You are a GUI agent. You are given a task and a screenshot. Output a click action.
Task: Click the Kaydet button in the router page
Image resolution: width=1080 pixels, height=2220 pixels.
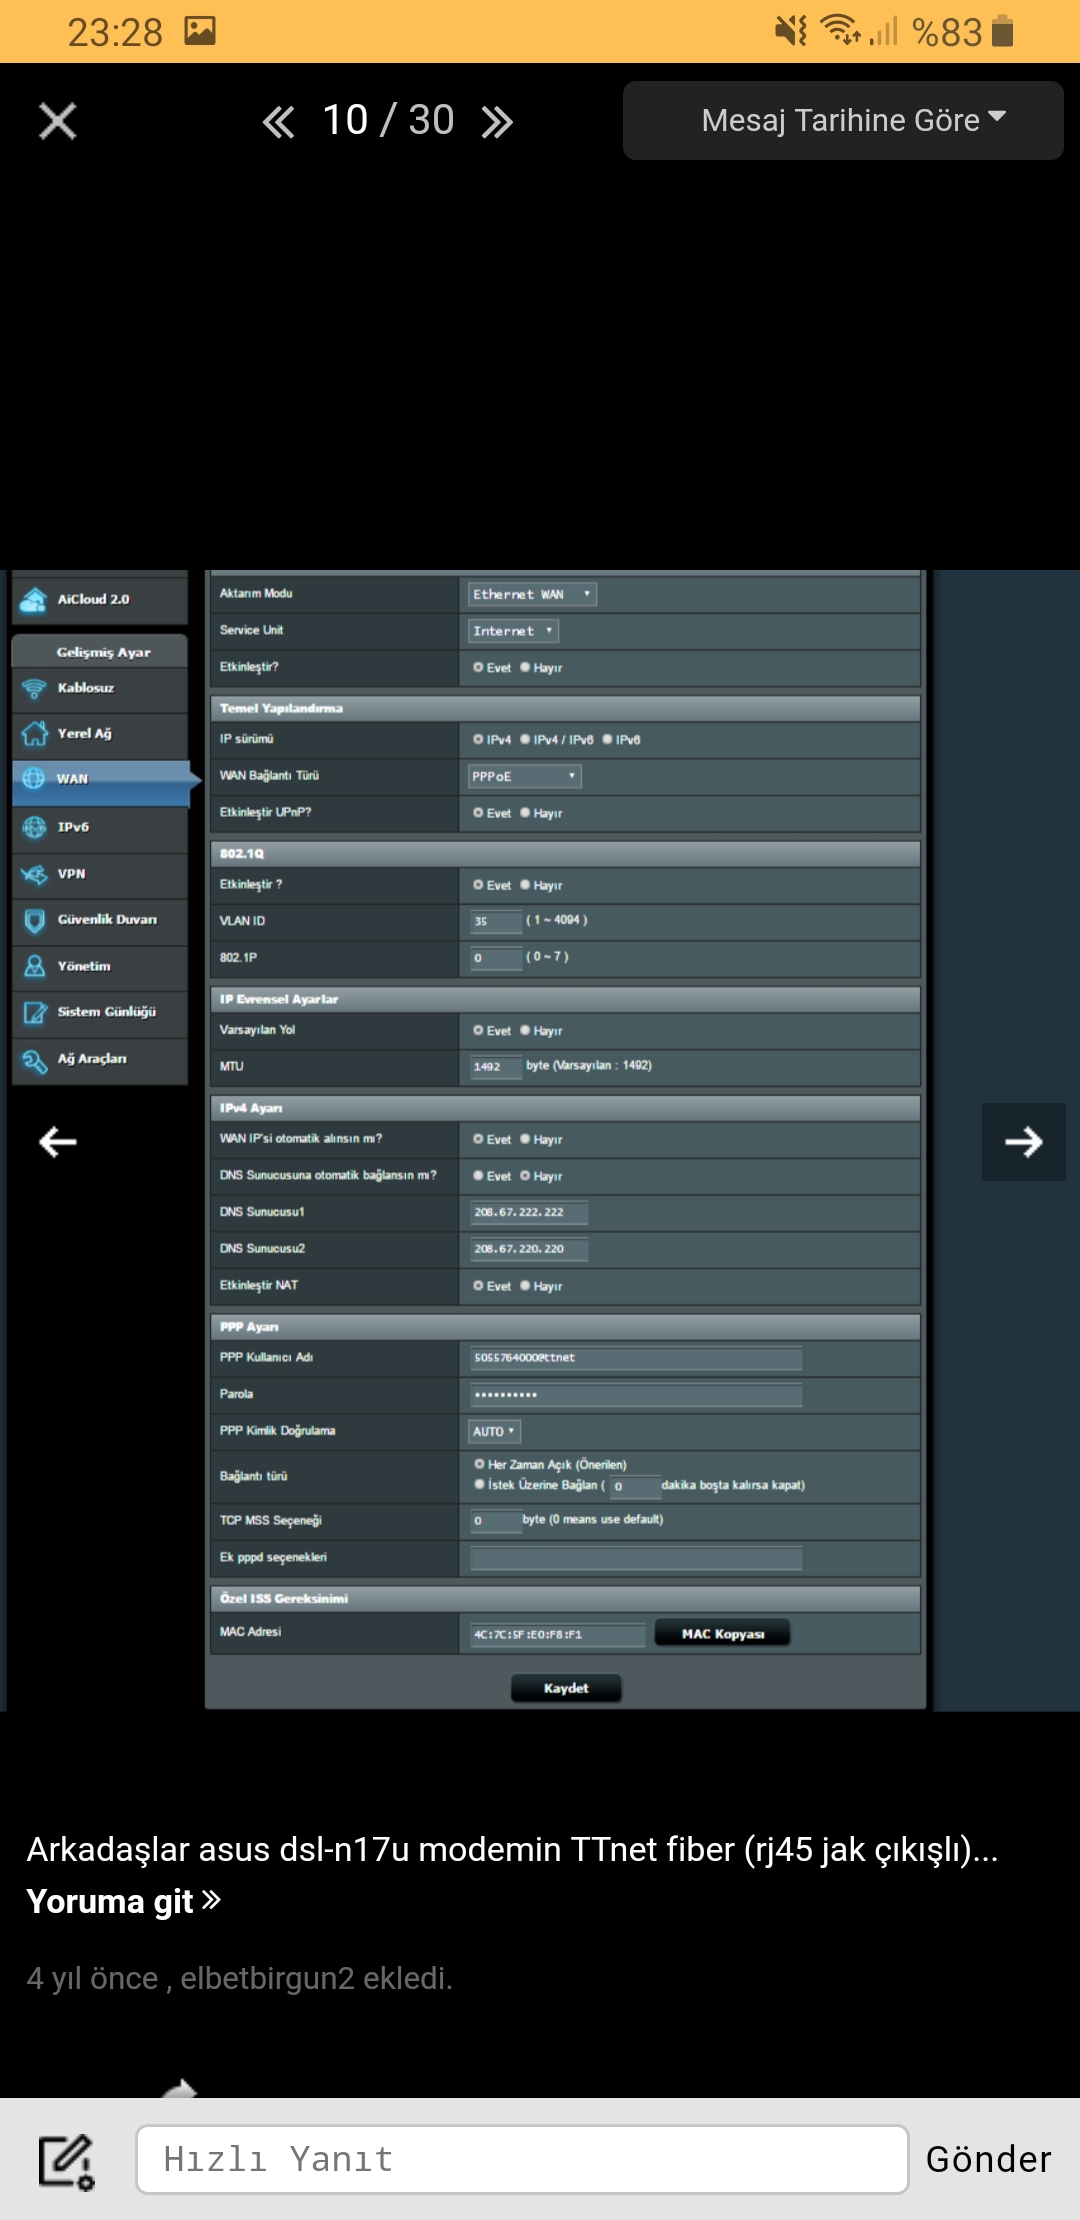point(566,1688)
